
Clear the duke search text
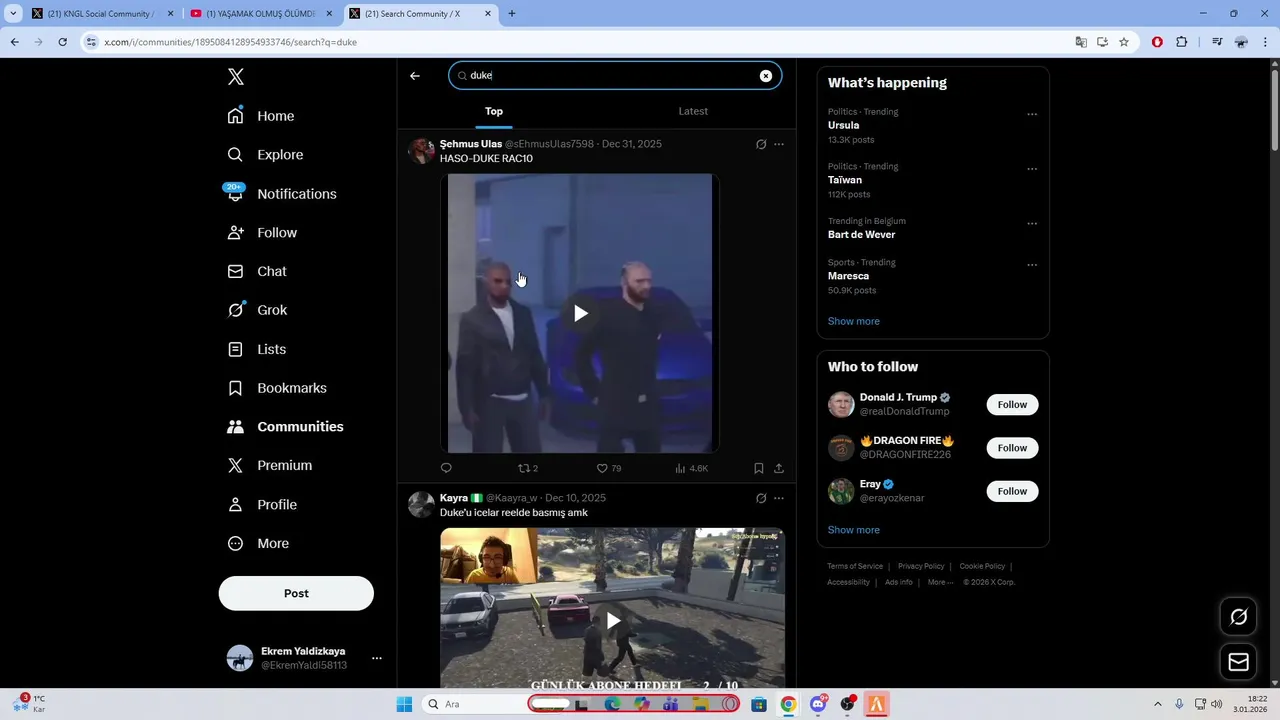pos(766,76)
